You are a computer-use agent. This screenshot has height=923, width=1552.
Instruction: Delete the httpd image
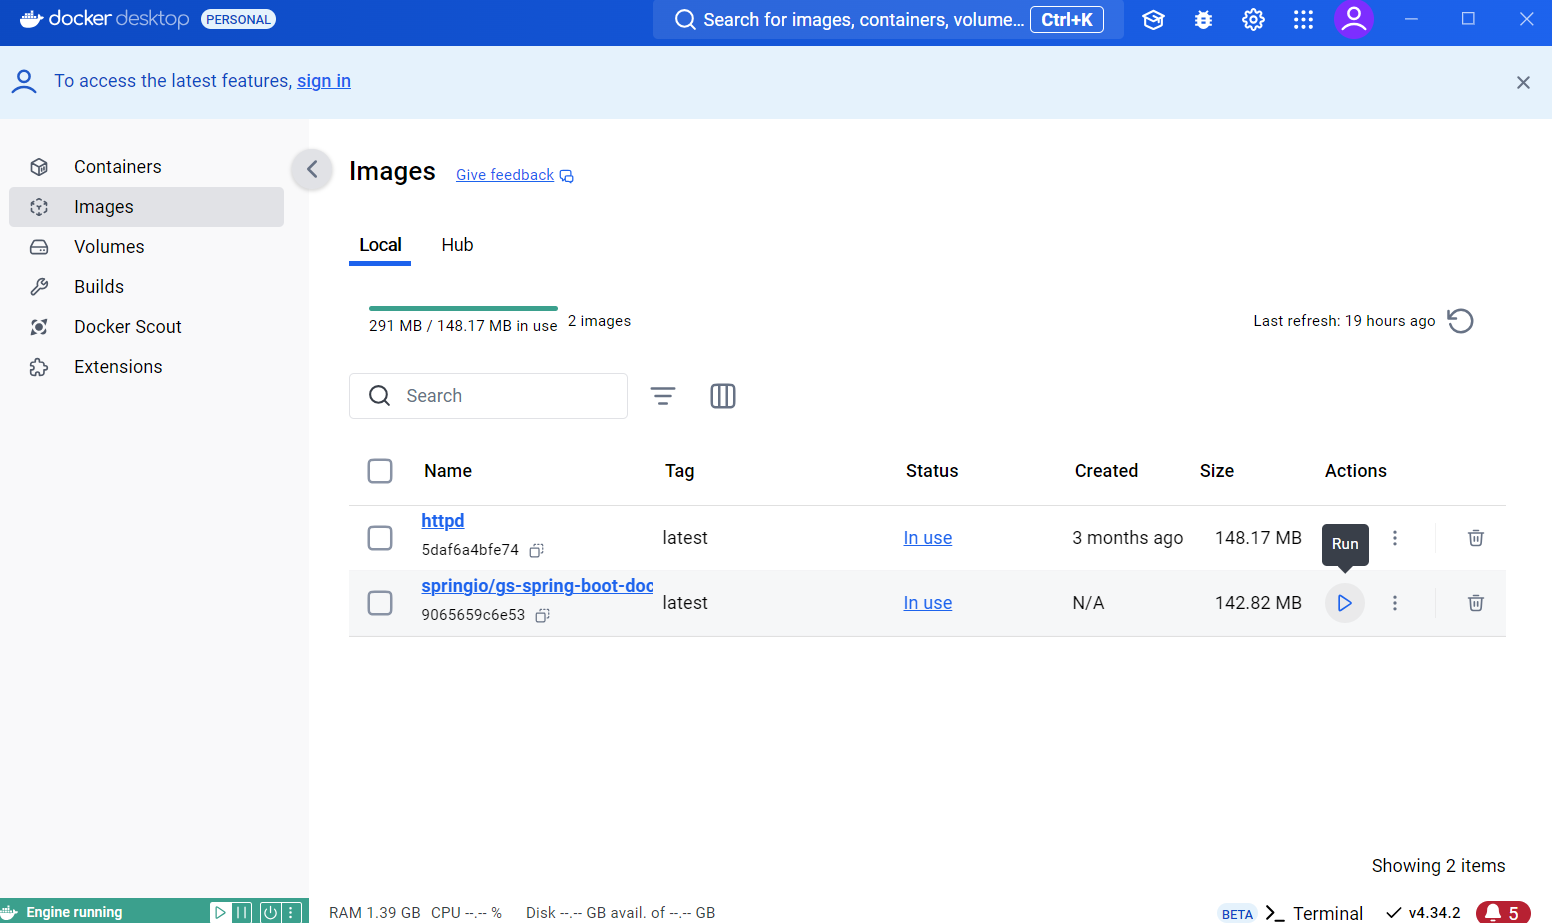click(x=1475, y=538)
